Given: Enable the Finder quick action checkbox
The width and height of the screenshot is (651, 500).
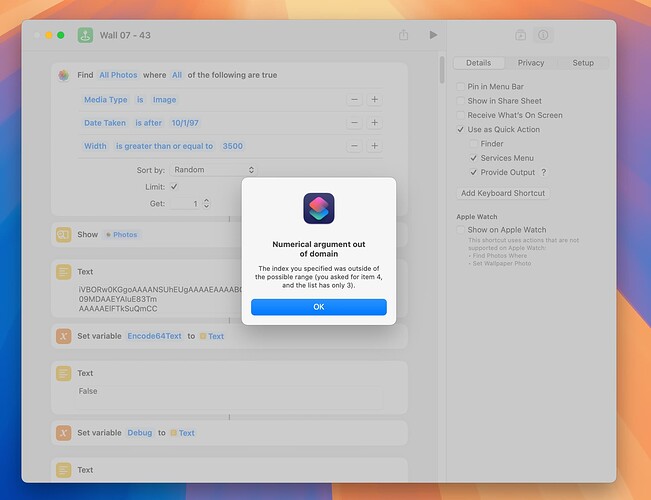Looking at the screenshot, I should click(x=473, y=144).
